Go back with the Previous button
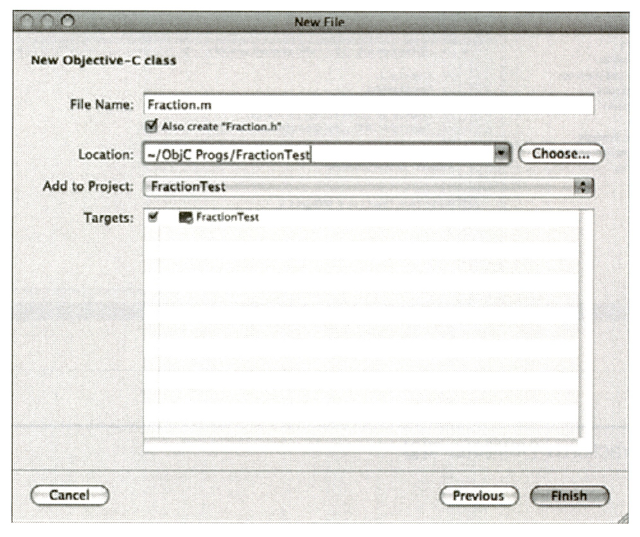 [479, 495]
